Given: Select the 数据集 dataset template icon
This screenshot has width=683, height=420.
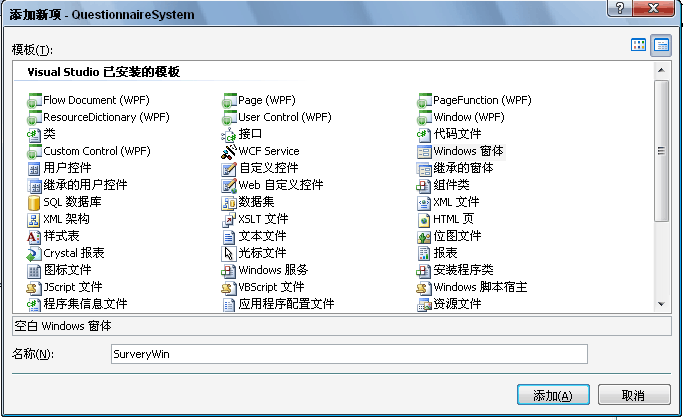Looking at the screenshot, I should [229, 203].
